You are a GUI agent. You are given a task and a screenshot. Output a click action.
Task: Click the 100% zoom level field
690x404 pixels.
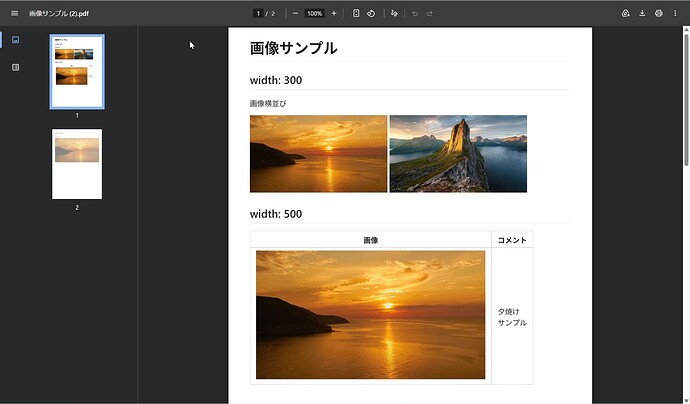314,13
